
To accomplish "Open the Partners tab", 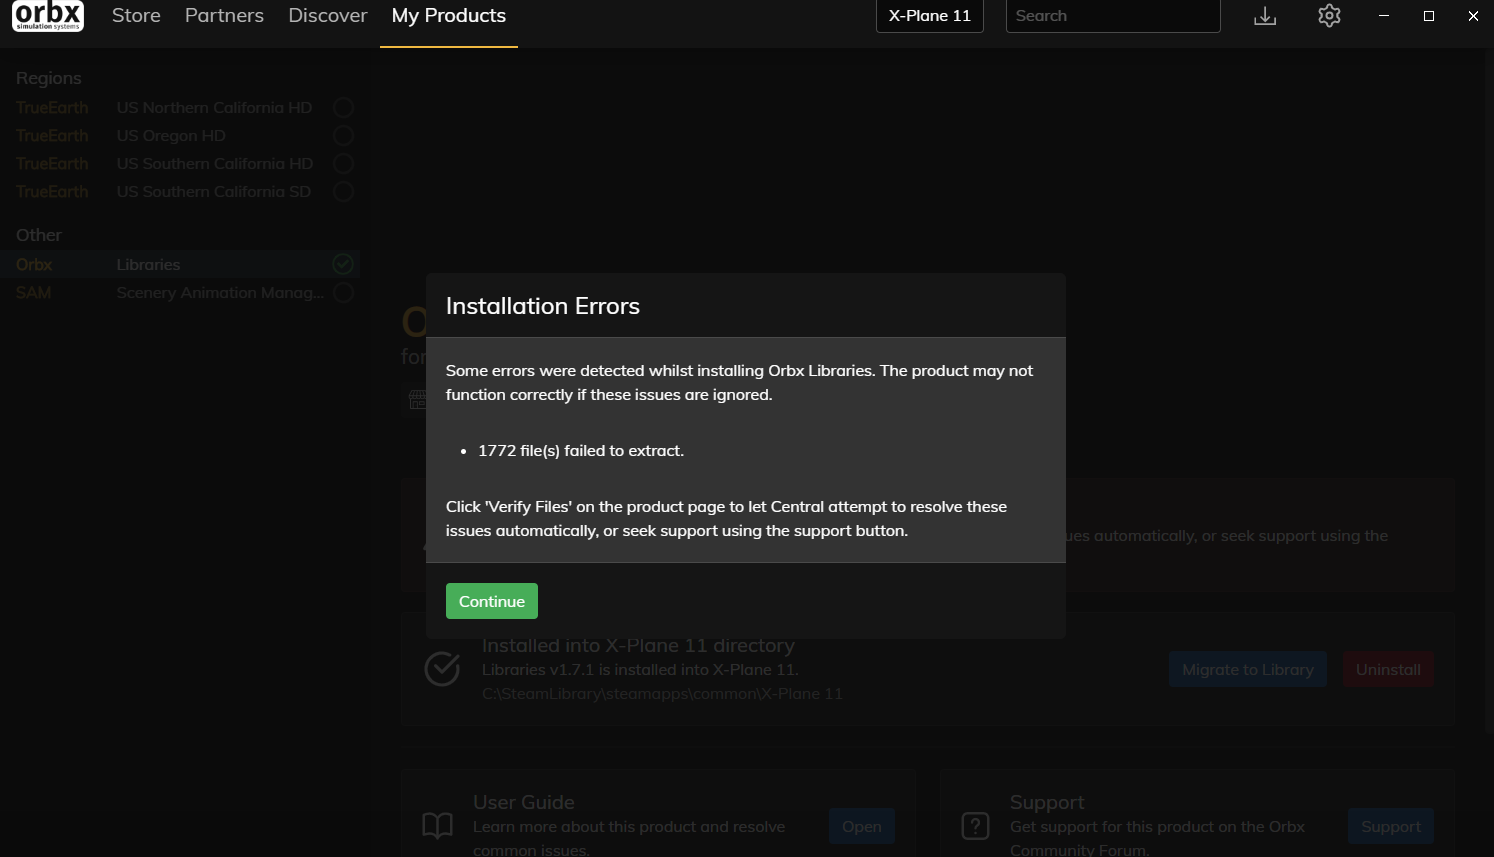I will click(x=224, y=16).
